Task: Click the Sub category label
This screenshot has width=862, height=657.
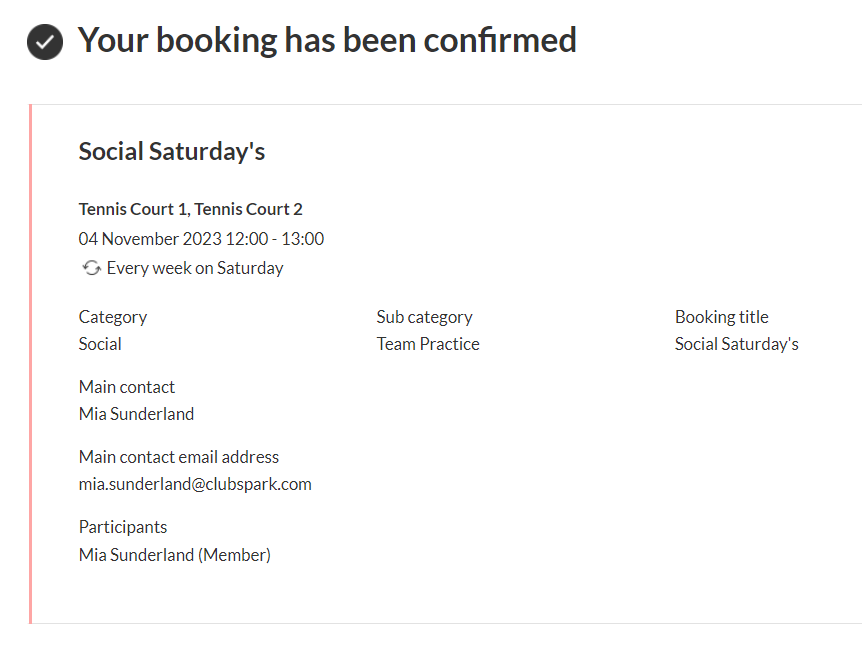Action: pyautogui.click(x=424, y=317)
